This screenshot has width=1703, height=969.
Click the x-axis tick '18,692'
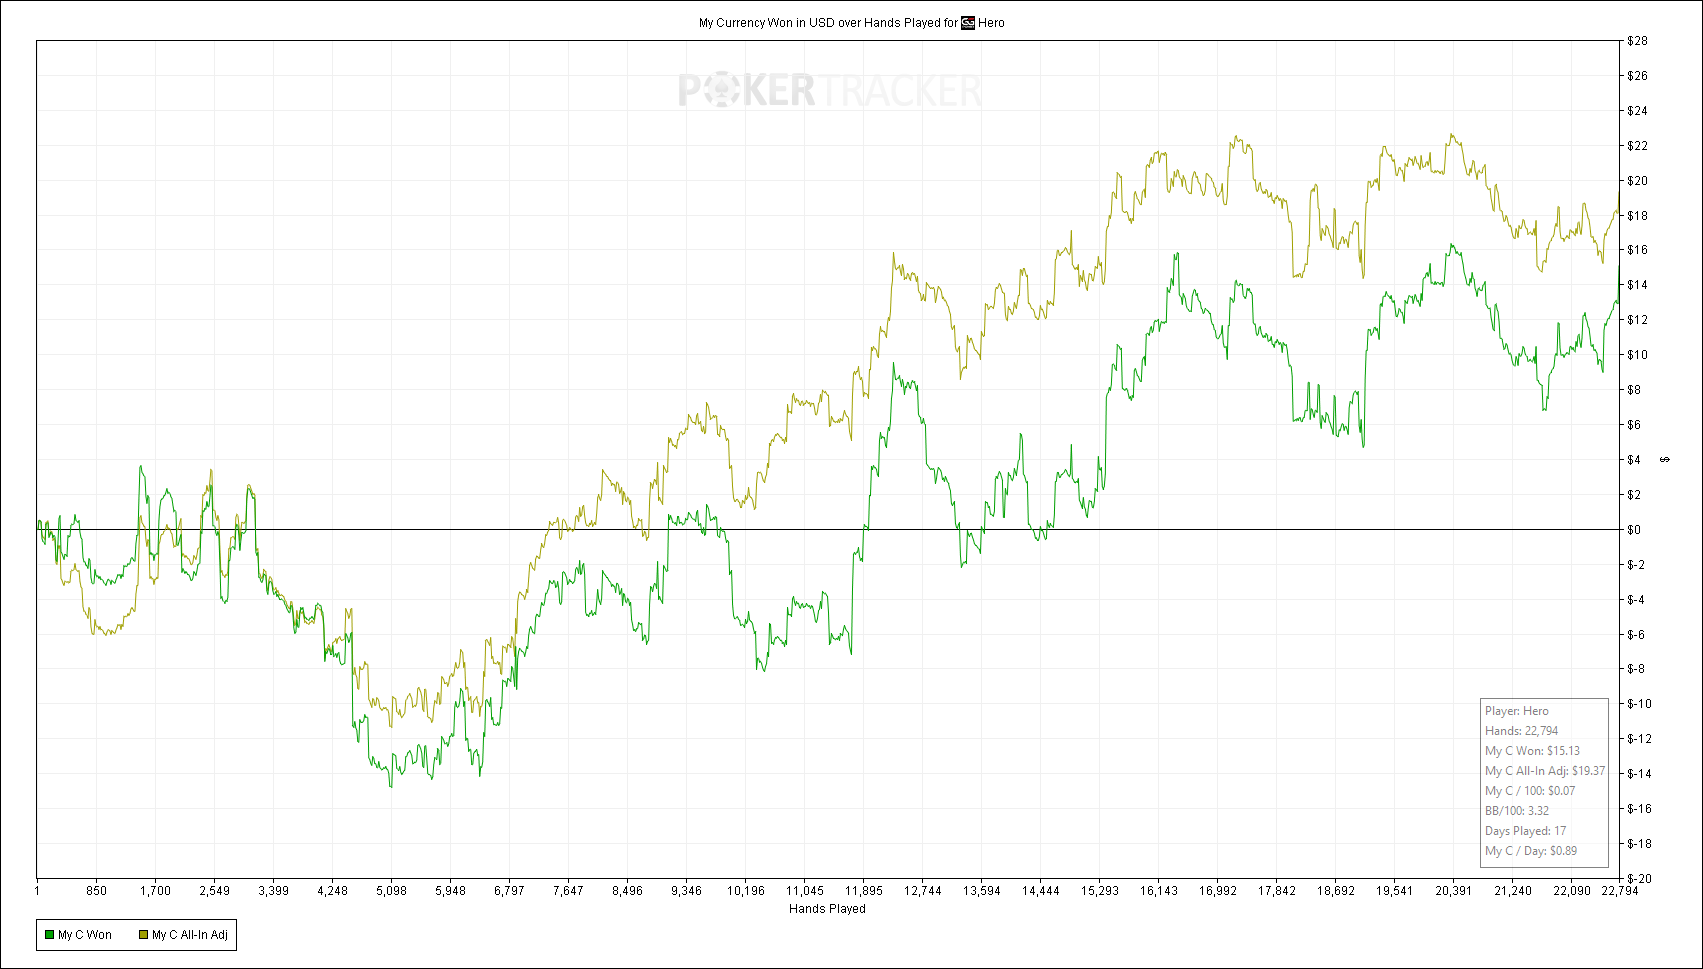pos(1335,891)
